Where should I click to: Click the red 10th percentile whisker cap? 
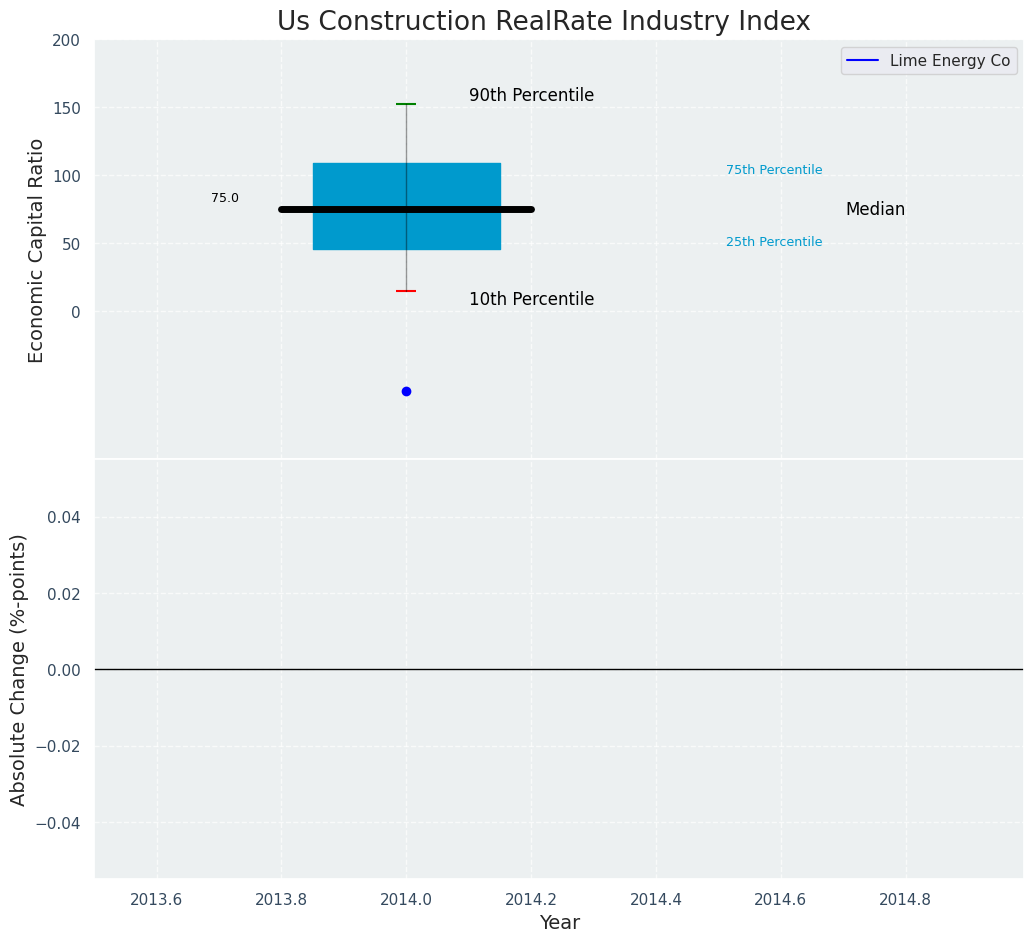point(406,291)
